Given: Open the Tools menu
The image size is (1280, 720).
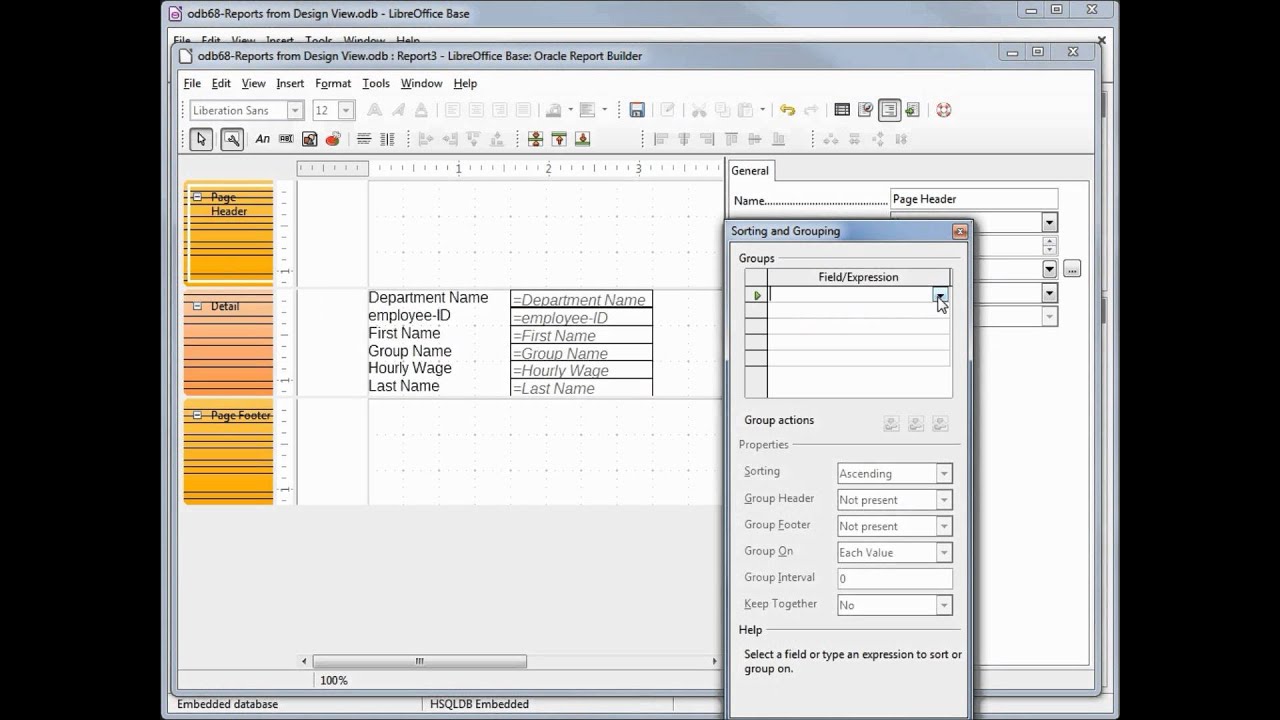Looking at the screenshot, I should [x=376, y=84].
